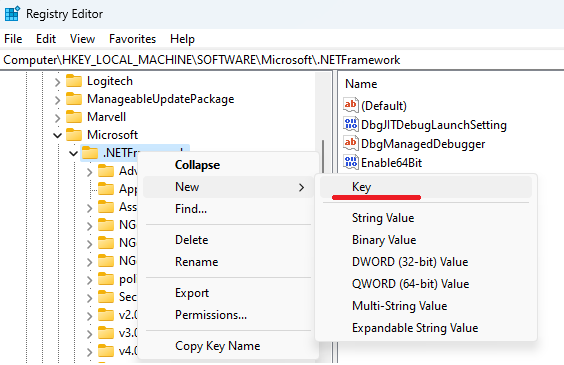
Task: Click the tree pane vertical scrollbar
Action: 323,155
